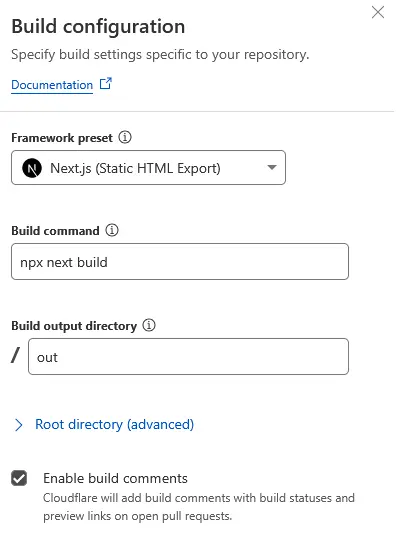The width and height of the screenshot is (398, 538).
Task: Click the Framework preset label
Action: coord(62,138)
